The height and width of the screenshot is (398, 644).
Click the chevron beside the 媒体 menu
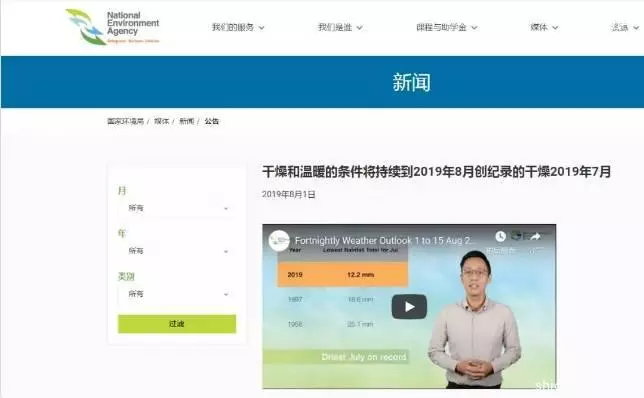coord(555,28)
